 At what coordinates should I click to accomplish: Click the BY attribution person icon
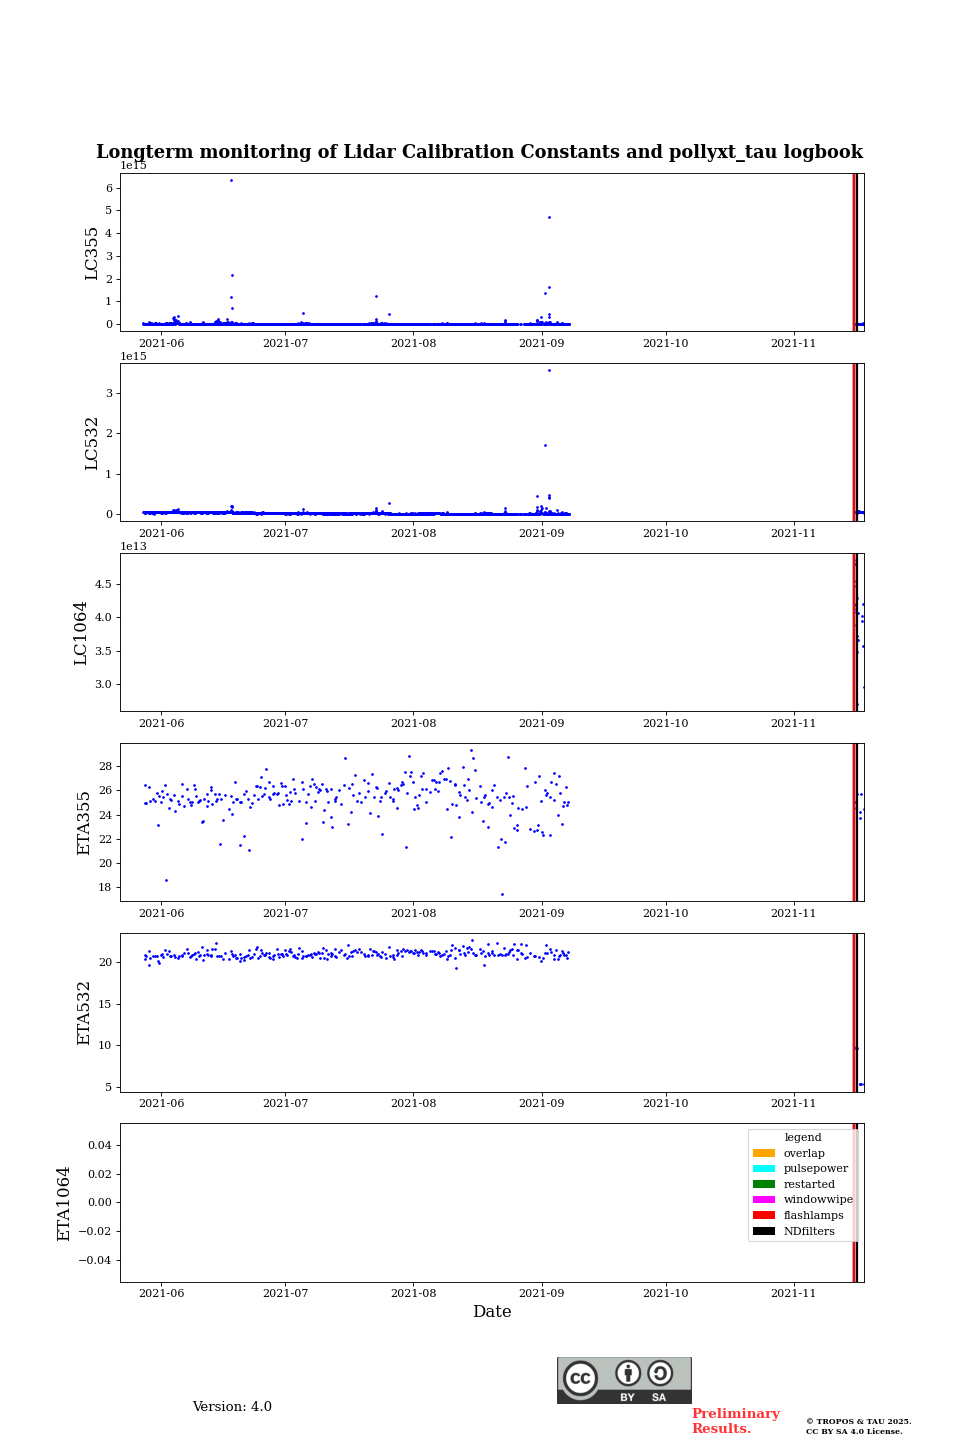(x=628, y=1373)
